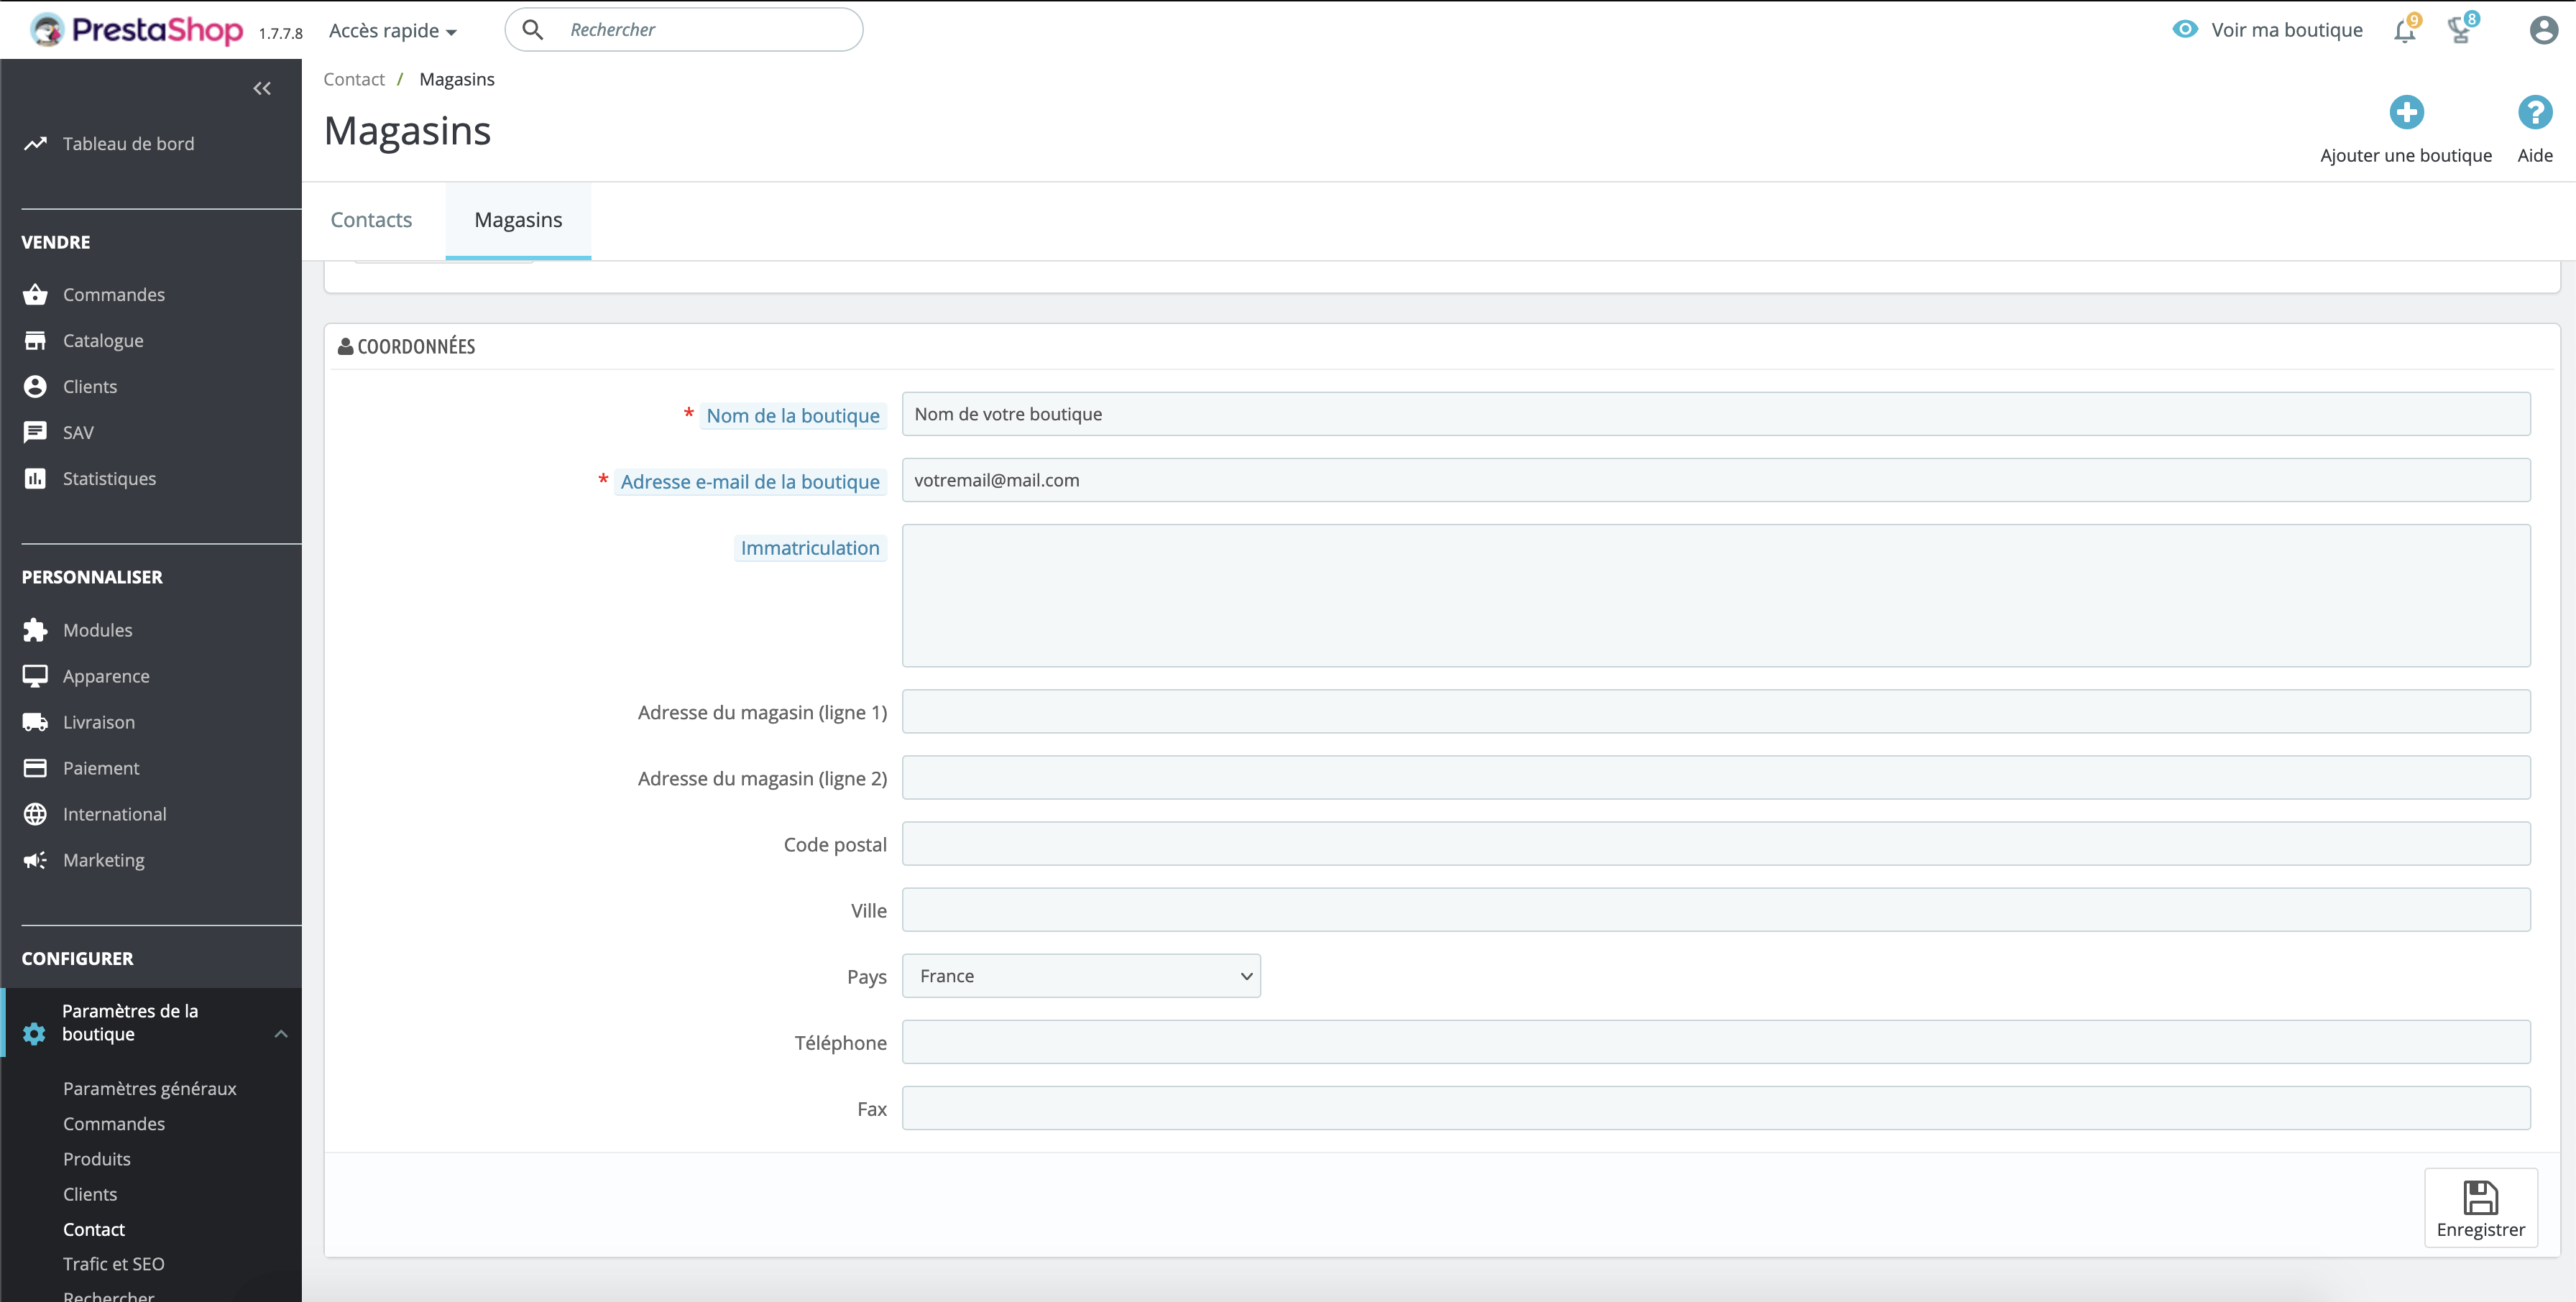2576x1302 pixels.
Task: Click the Immatriculation label
Action: [810, 548]
